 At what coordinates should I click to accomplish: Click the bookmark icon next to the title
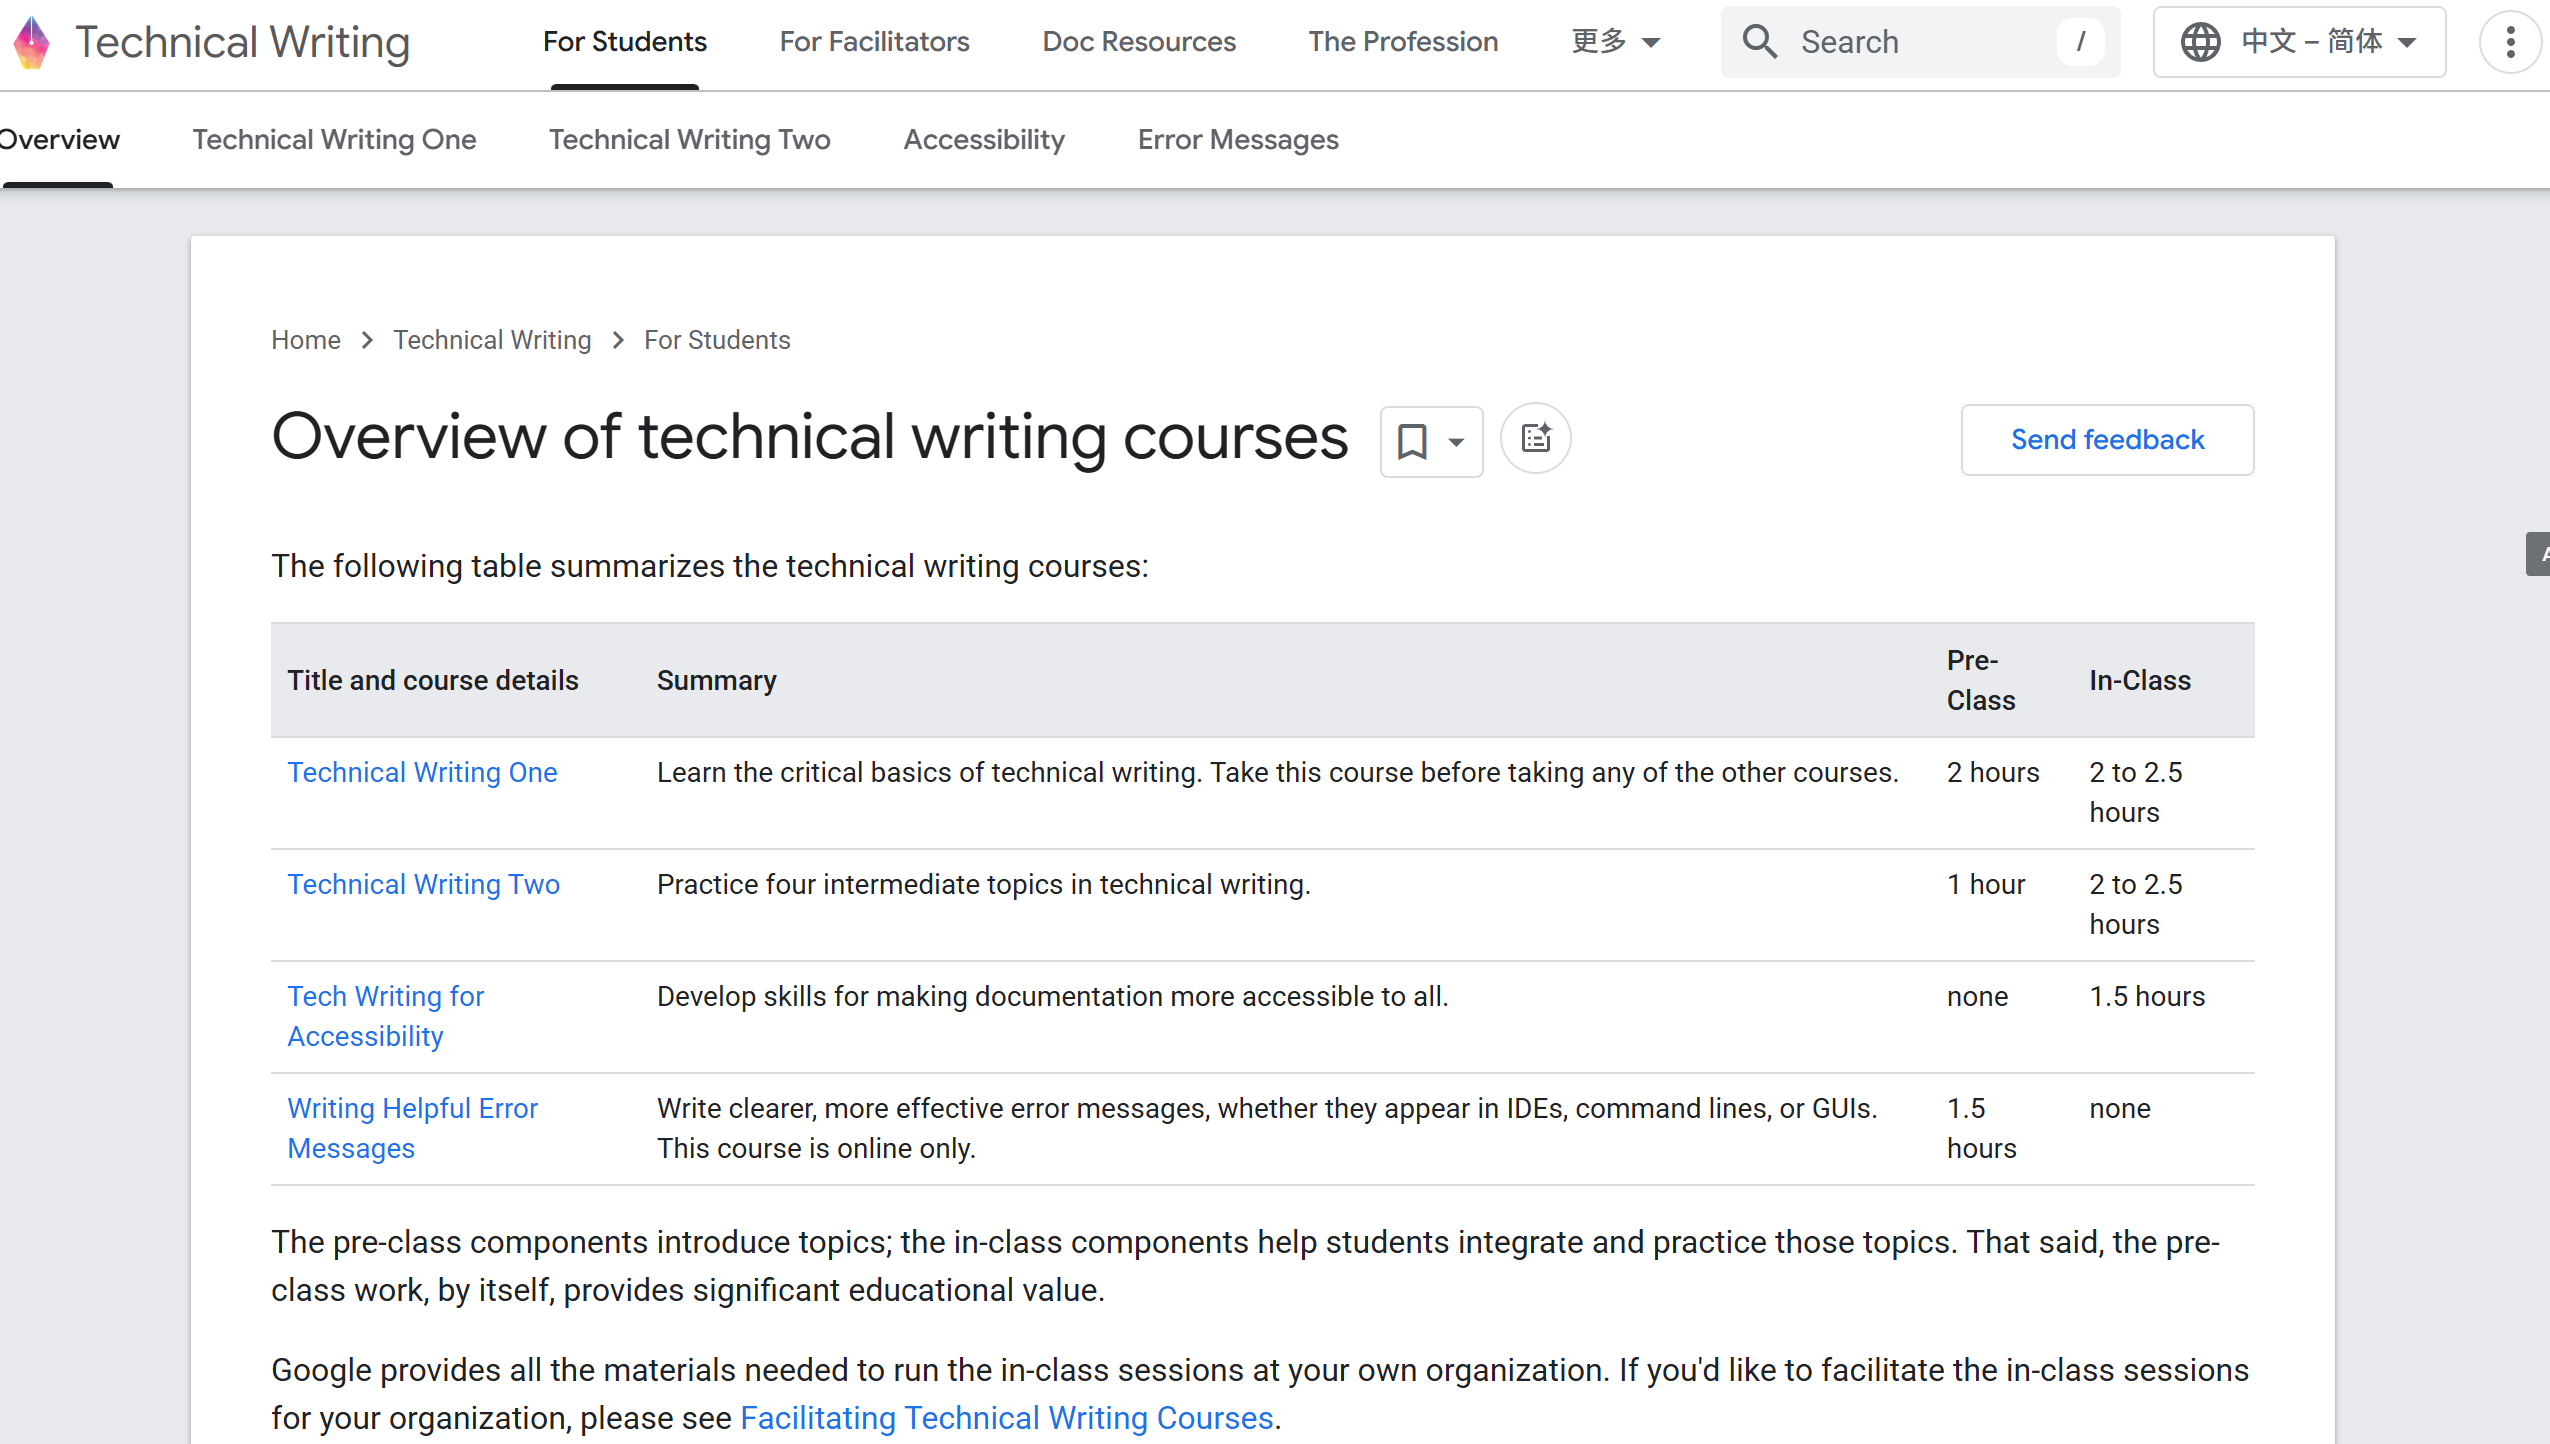pos(1412,441)
